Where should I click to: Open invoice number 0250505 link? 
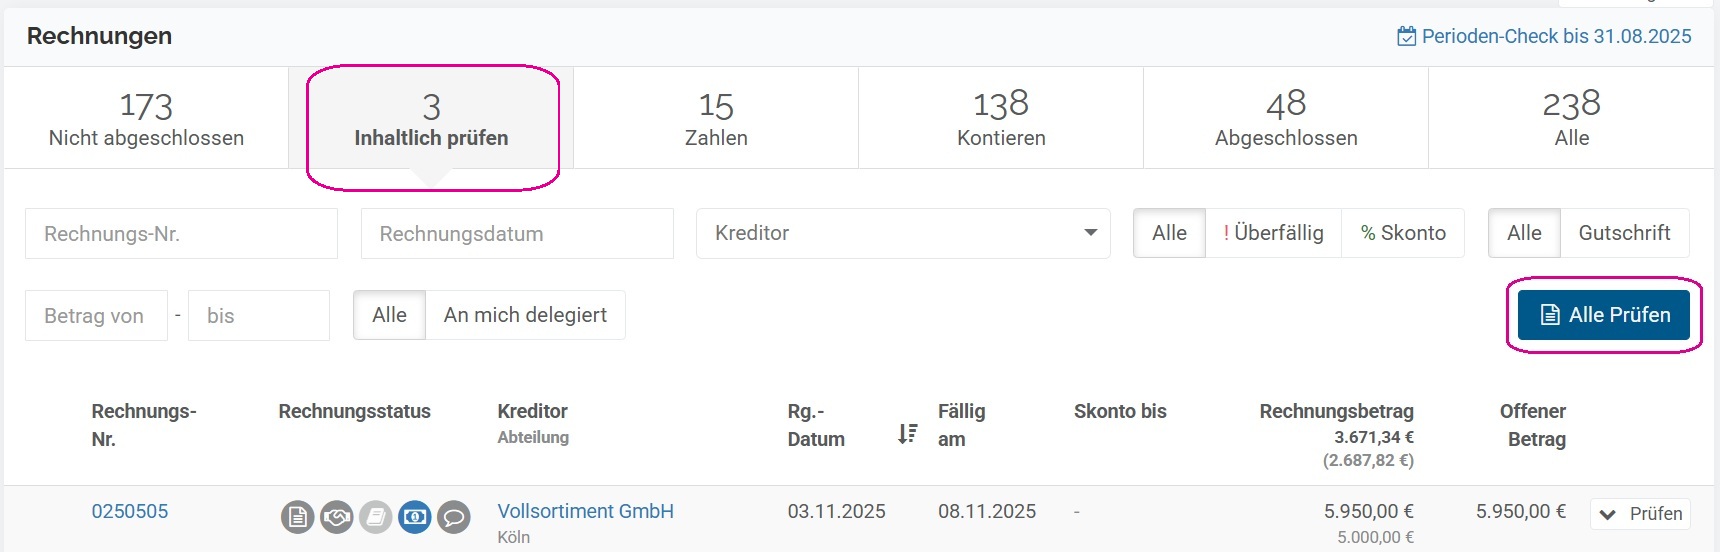(130, 511)
